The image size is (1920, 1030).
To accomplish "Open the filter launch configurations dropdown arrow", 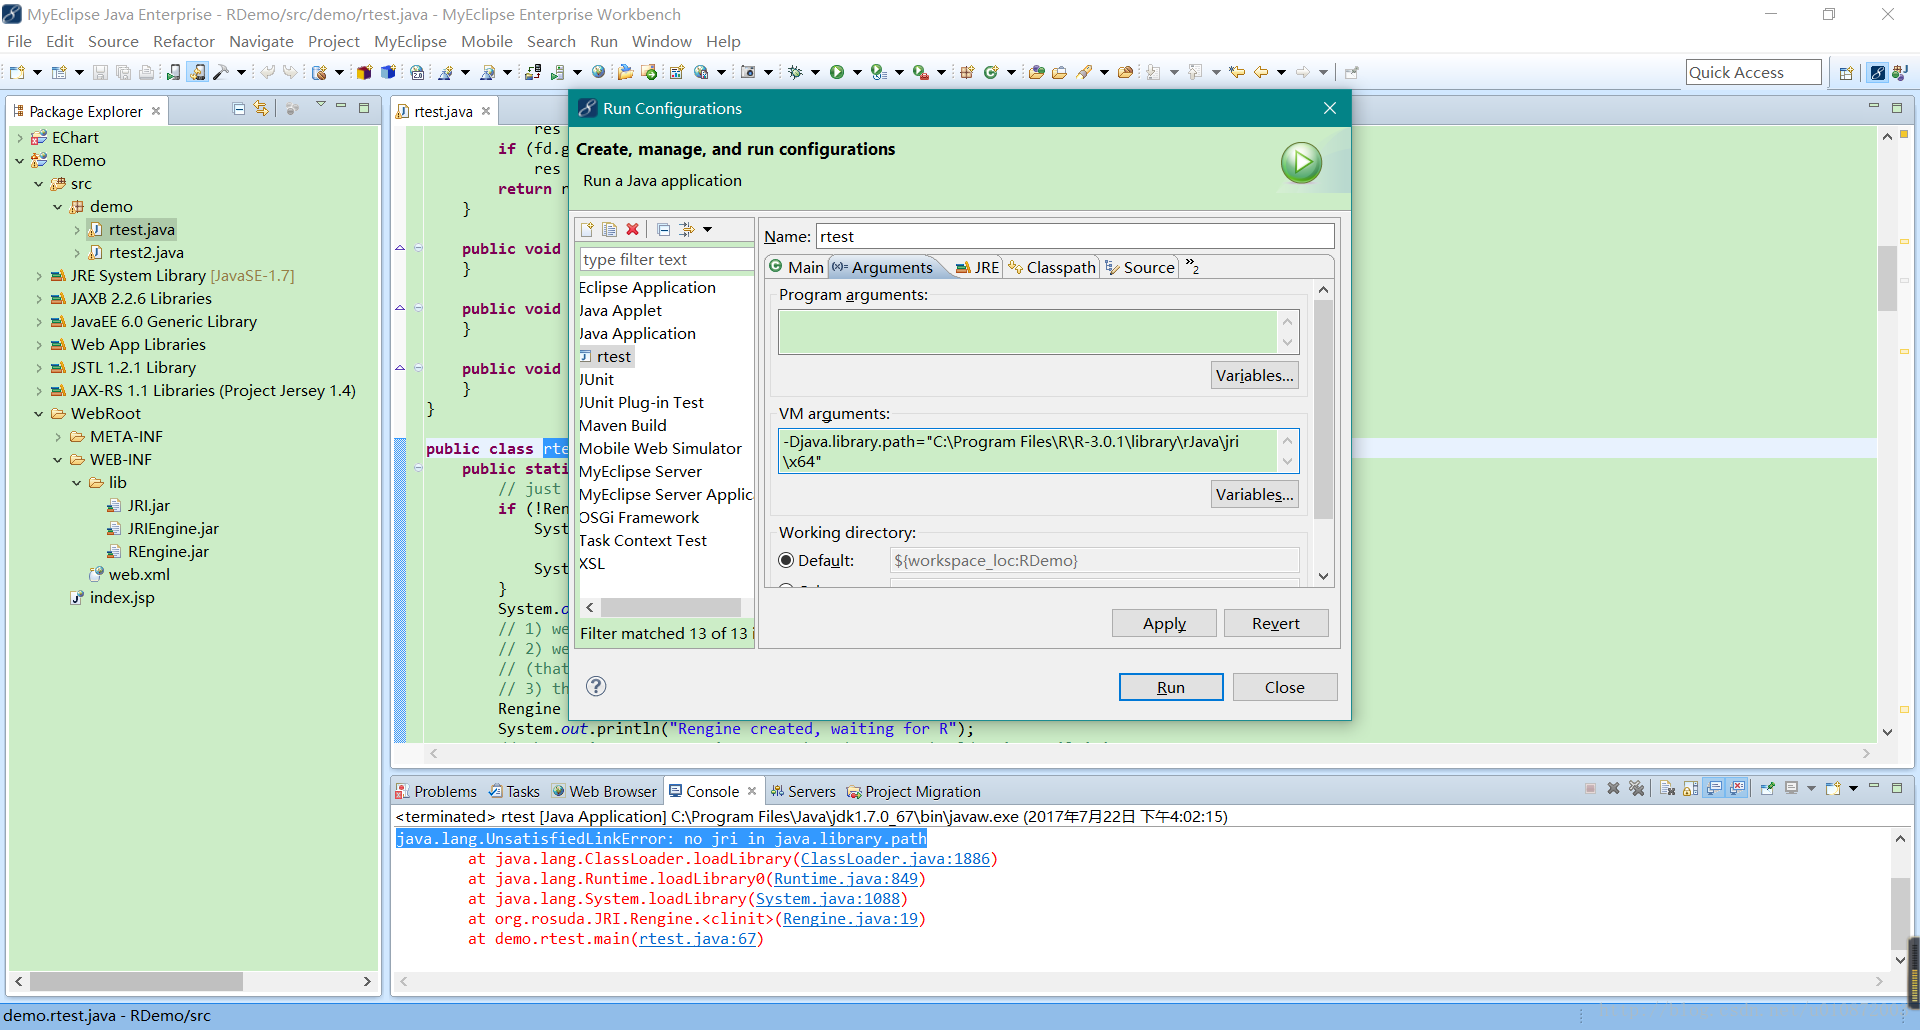I will tap(707, 229).
